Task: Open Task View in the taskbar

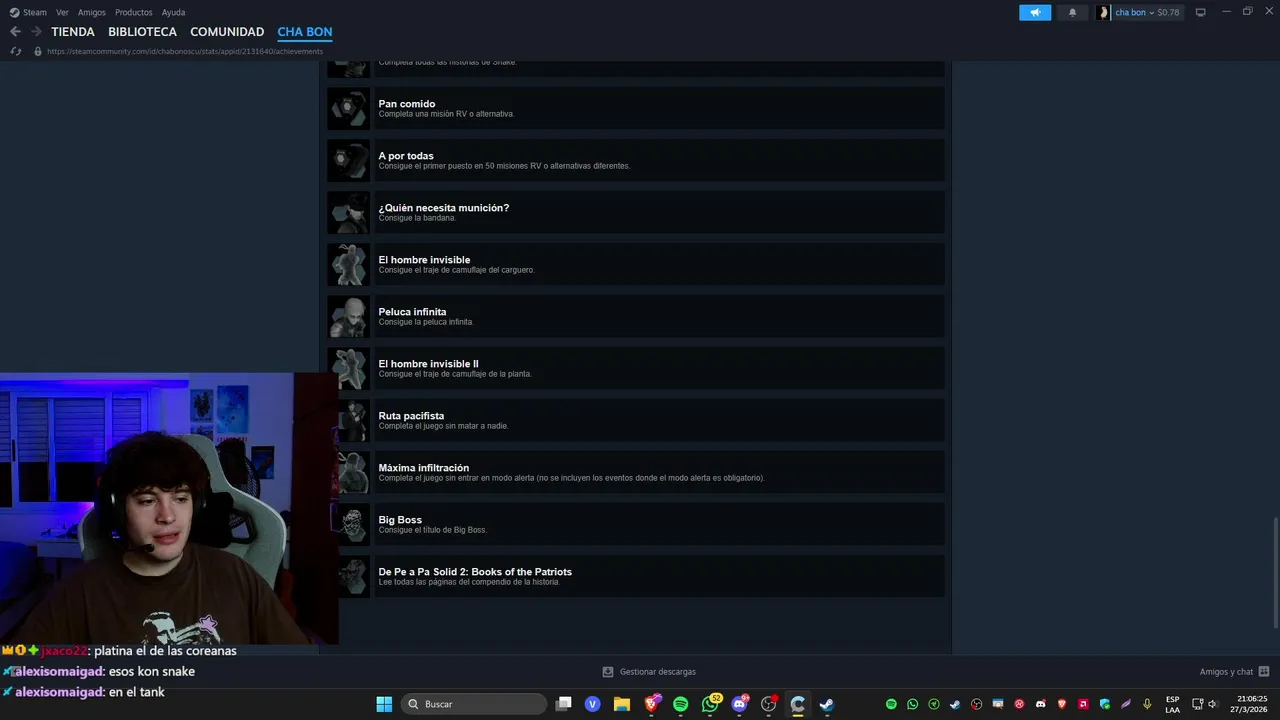Action: [564, 704]
